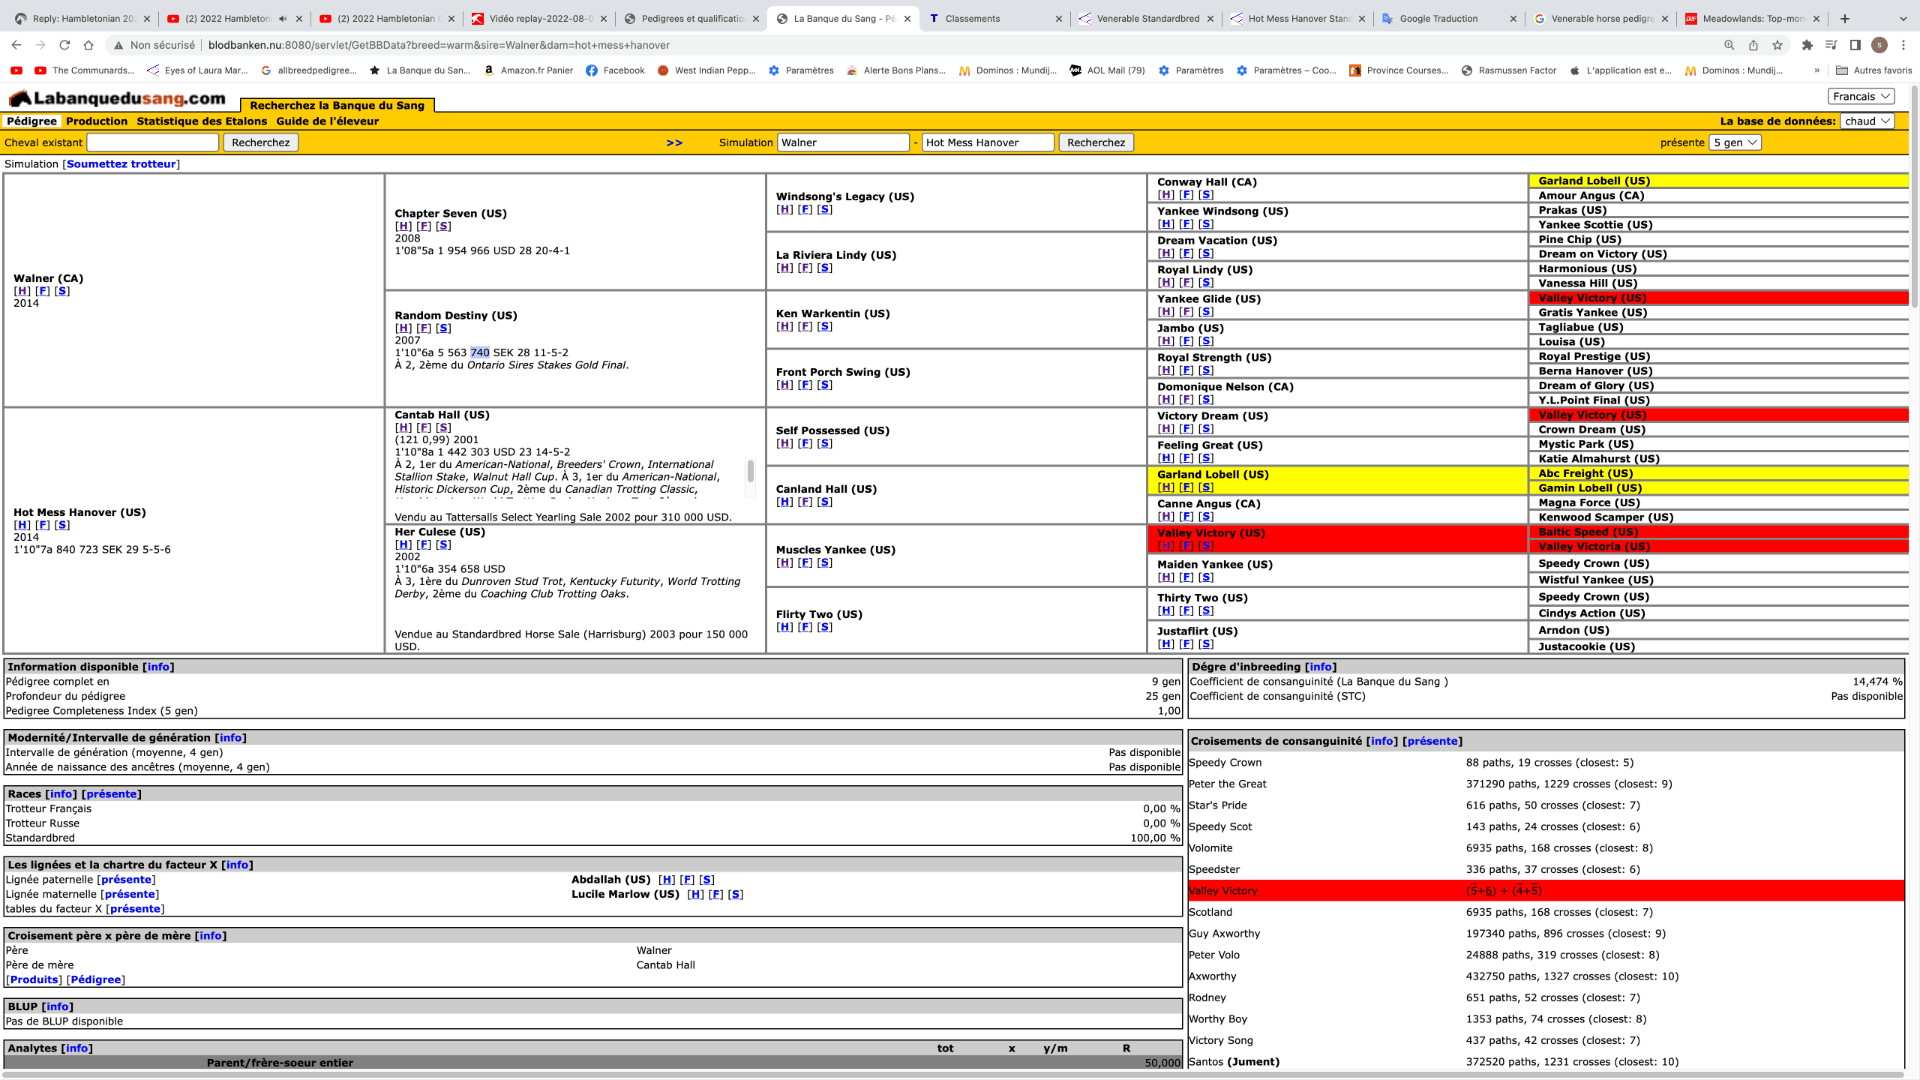Click Recherchez button next to Cheval existant
1920x1080 pixels.
coord(261,142)
